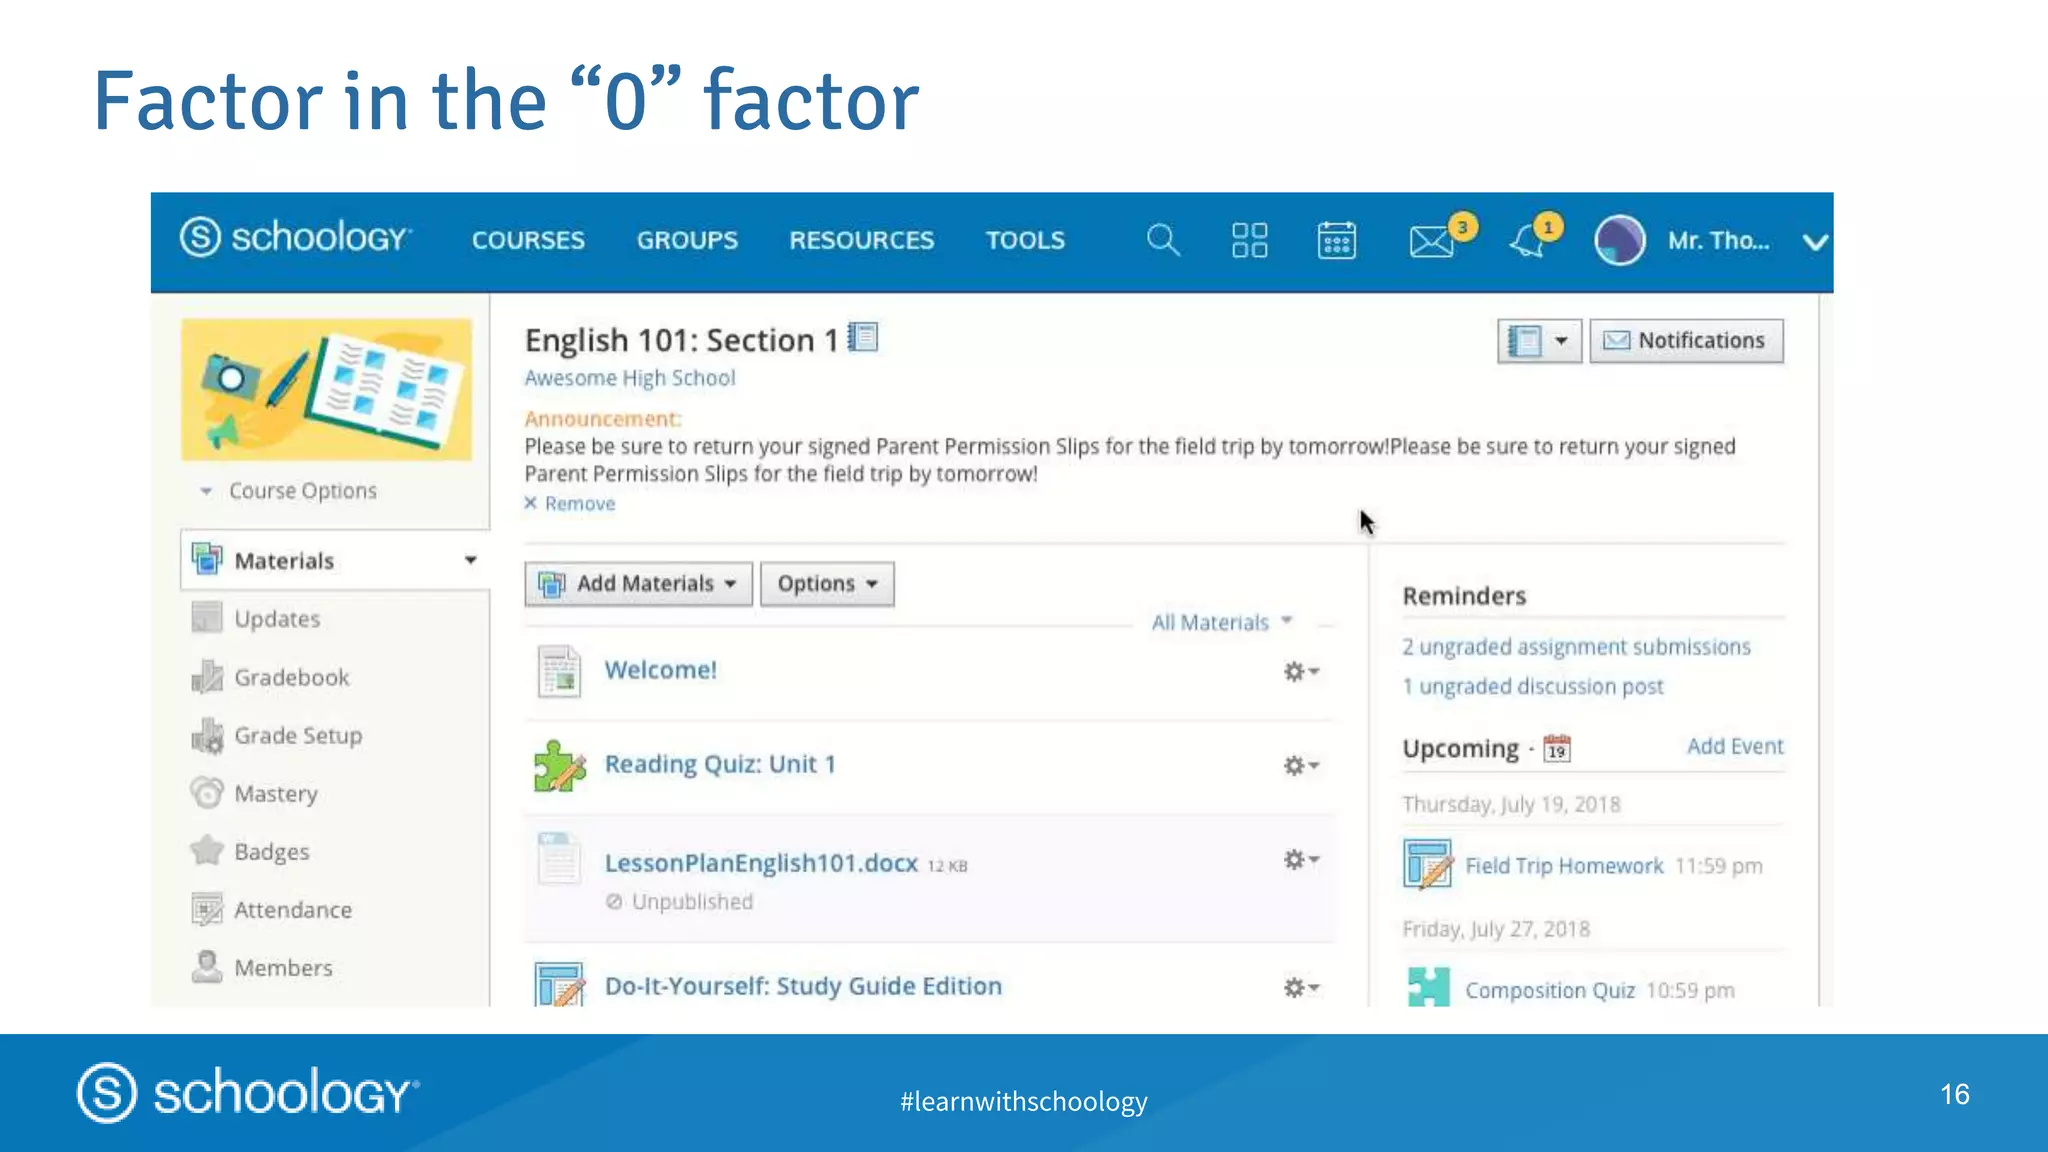Open the COURSES menu
The image size is (2048, 1152).
click(x=528, y=240)
